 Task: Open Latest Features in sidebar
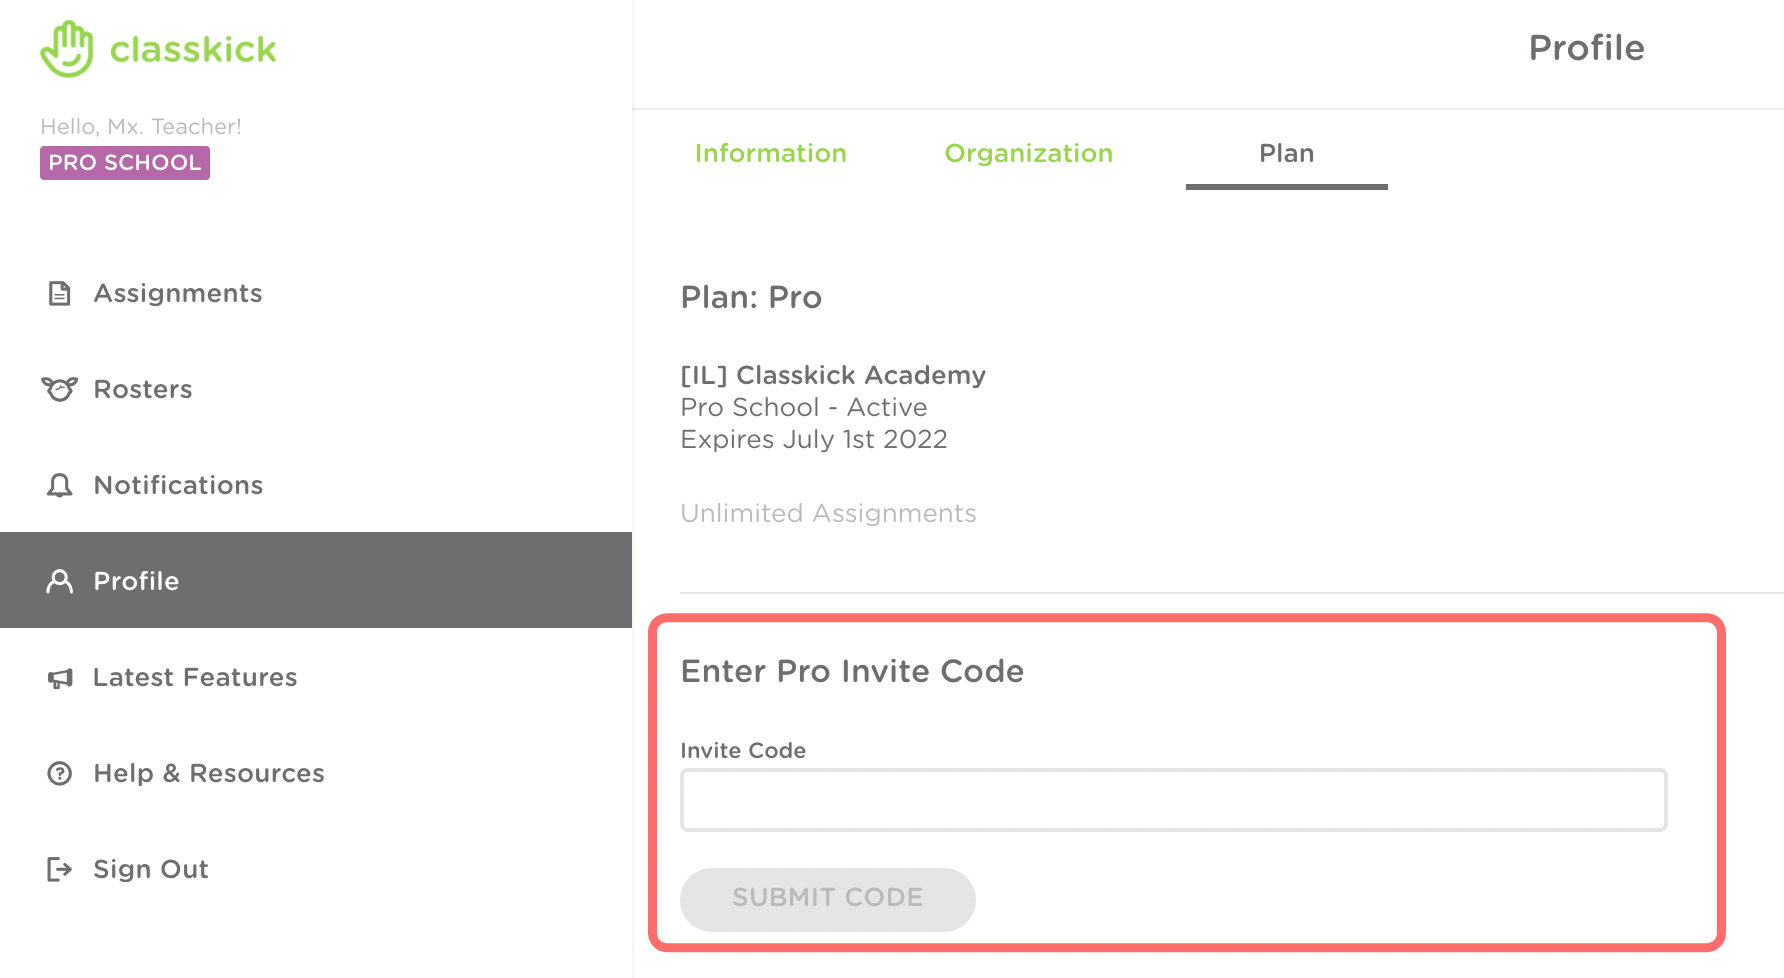pyautogui.click(x=195, y=677)
